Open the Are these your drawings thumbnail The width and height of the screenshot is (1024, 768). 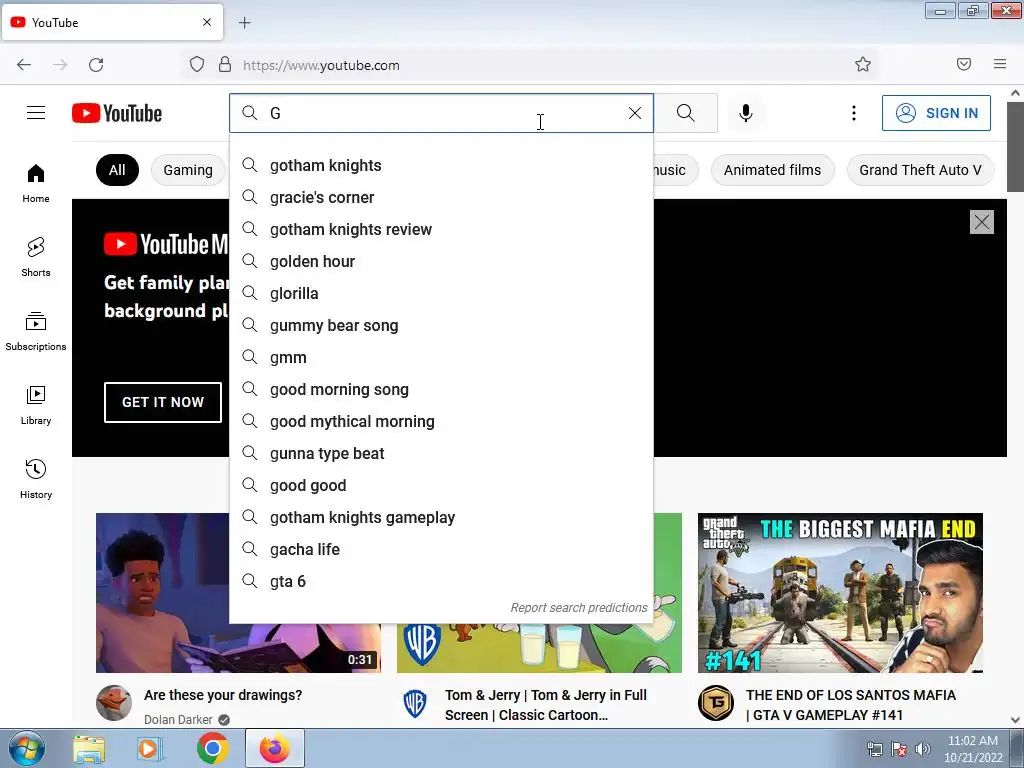(x=238, y=593)
